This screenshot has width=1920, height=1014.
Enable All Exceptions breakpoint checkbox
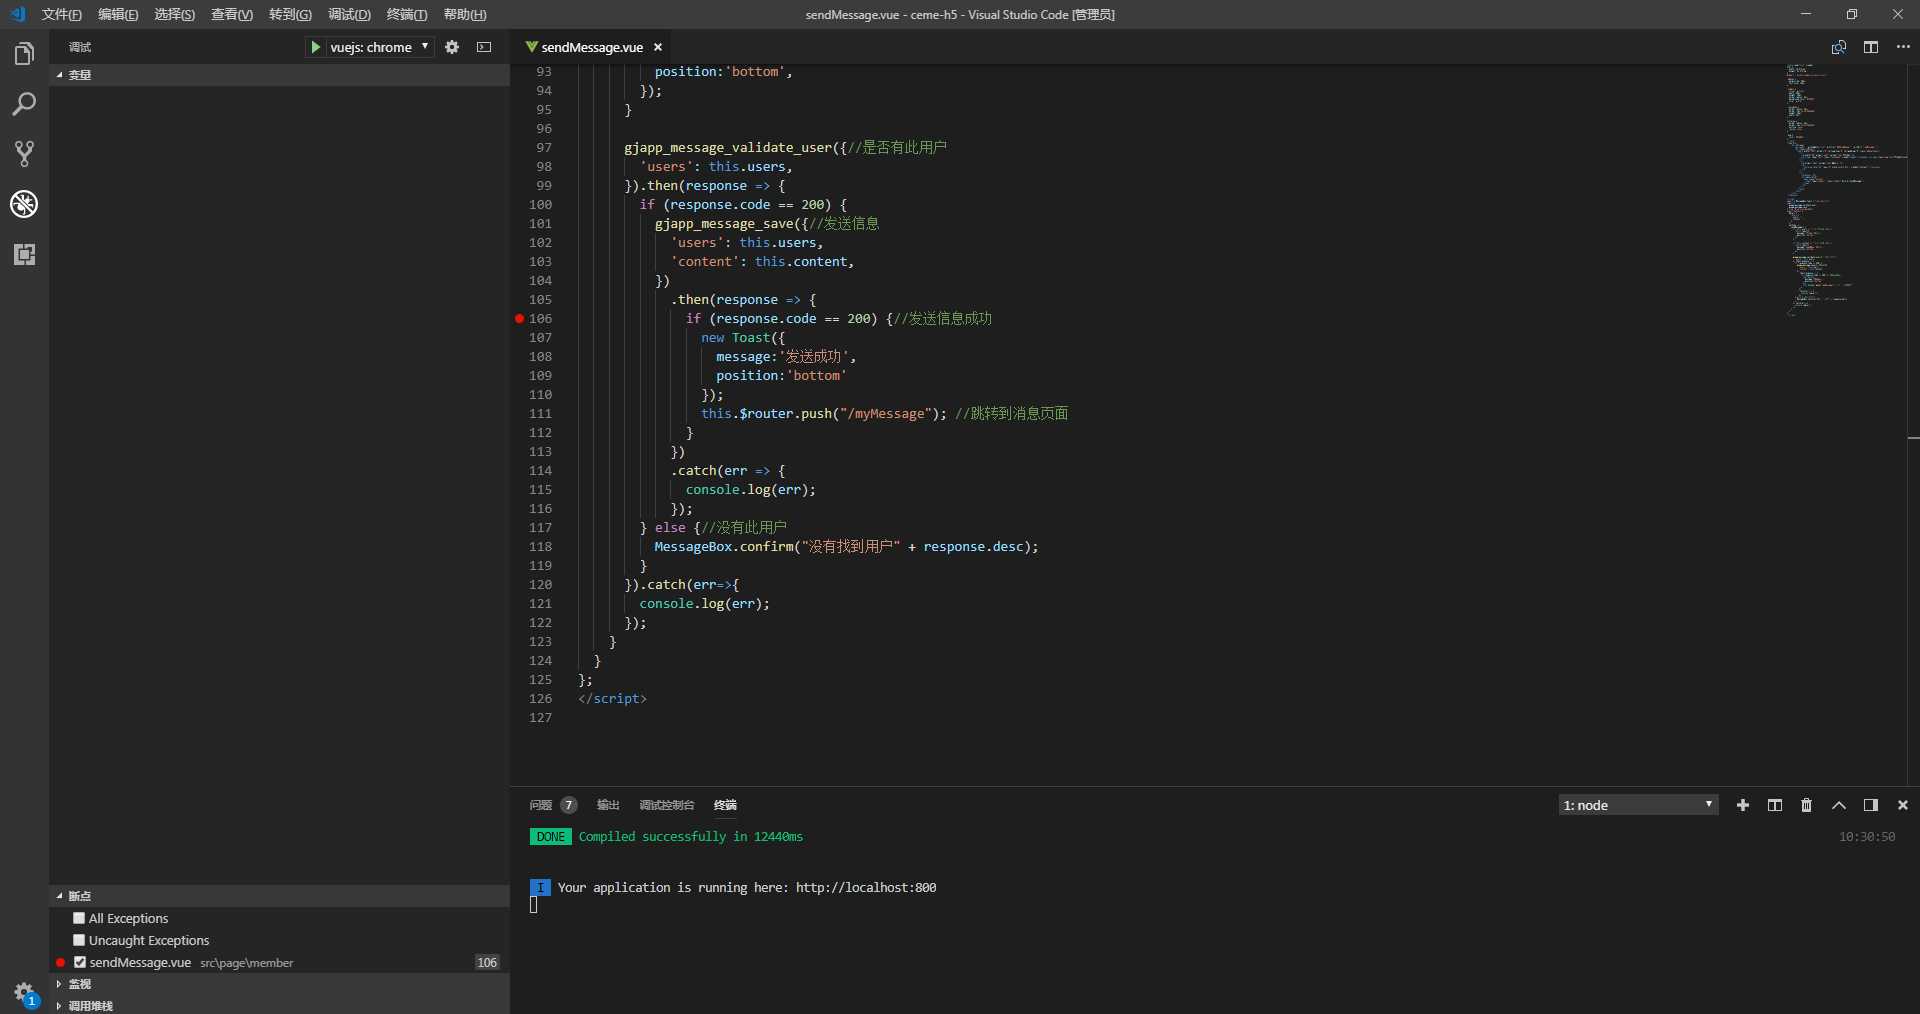(x=79, y=918)
